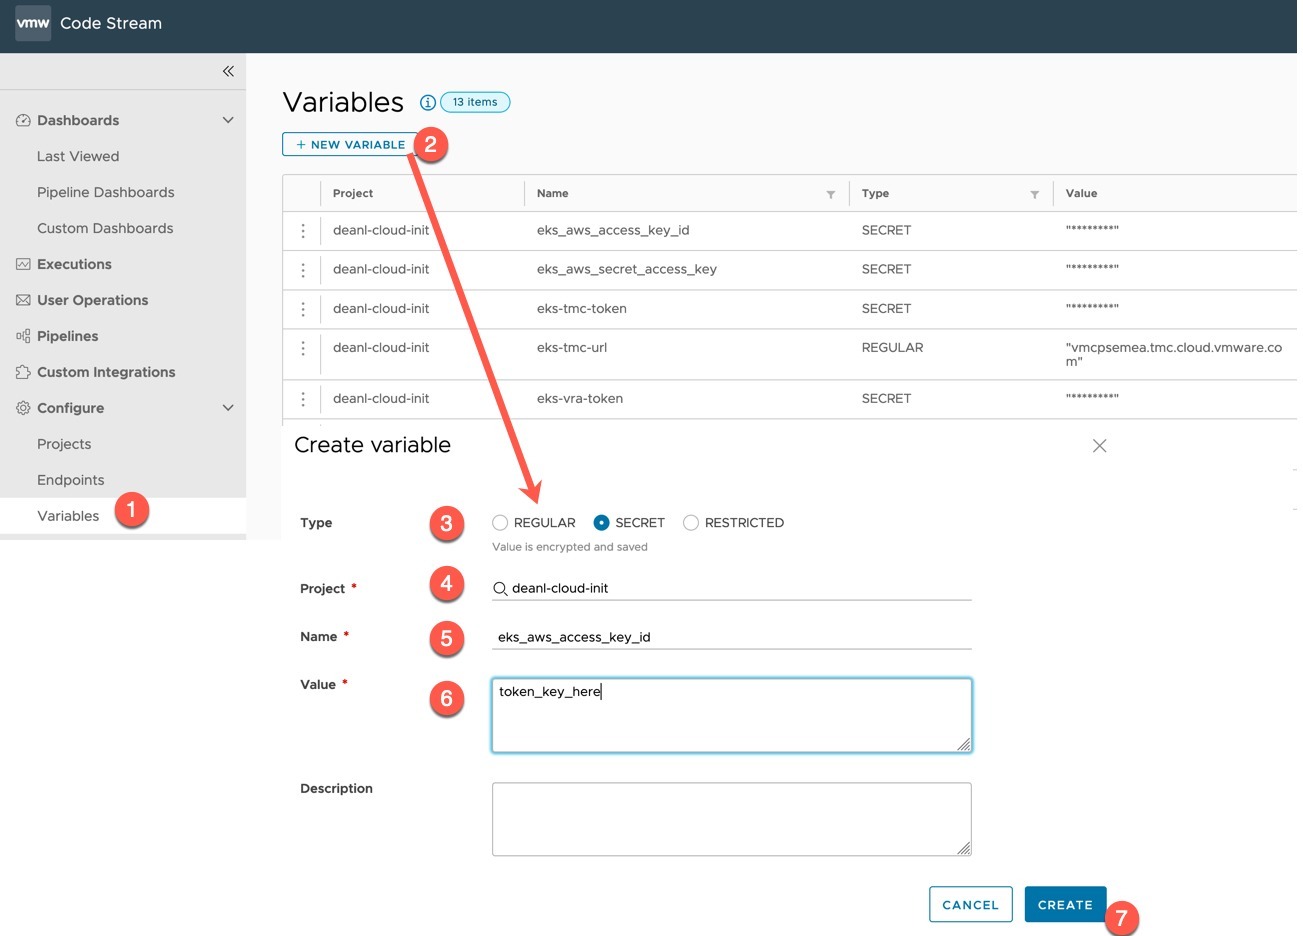The width and height of the screenshot is (1303, 936).
Task: Open Custom Dashboards
Action: [105, 228]
